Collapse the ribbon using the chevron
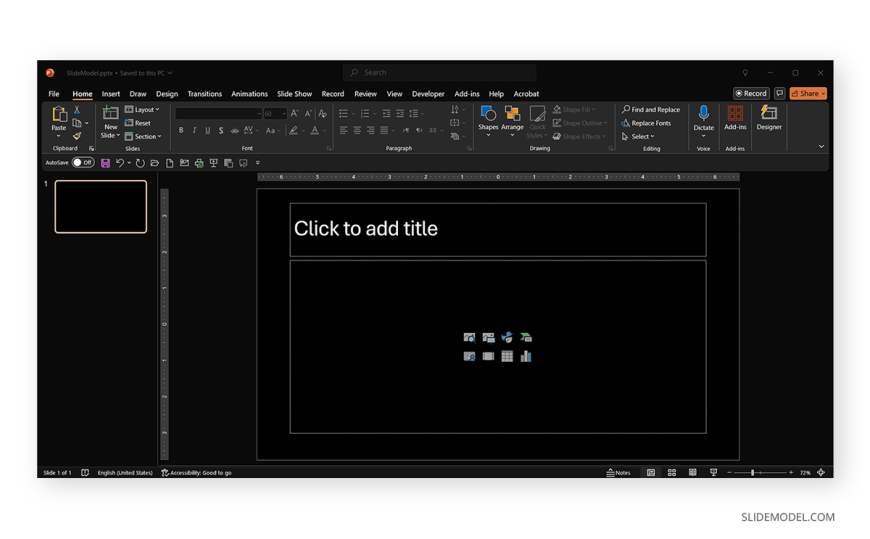870x539 pixels. [x=821, y=147]
